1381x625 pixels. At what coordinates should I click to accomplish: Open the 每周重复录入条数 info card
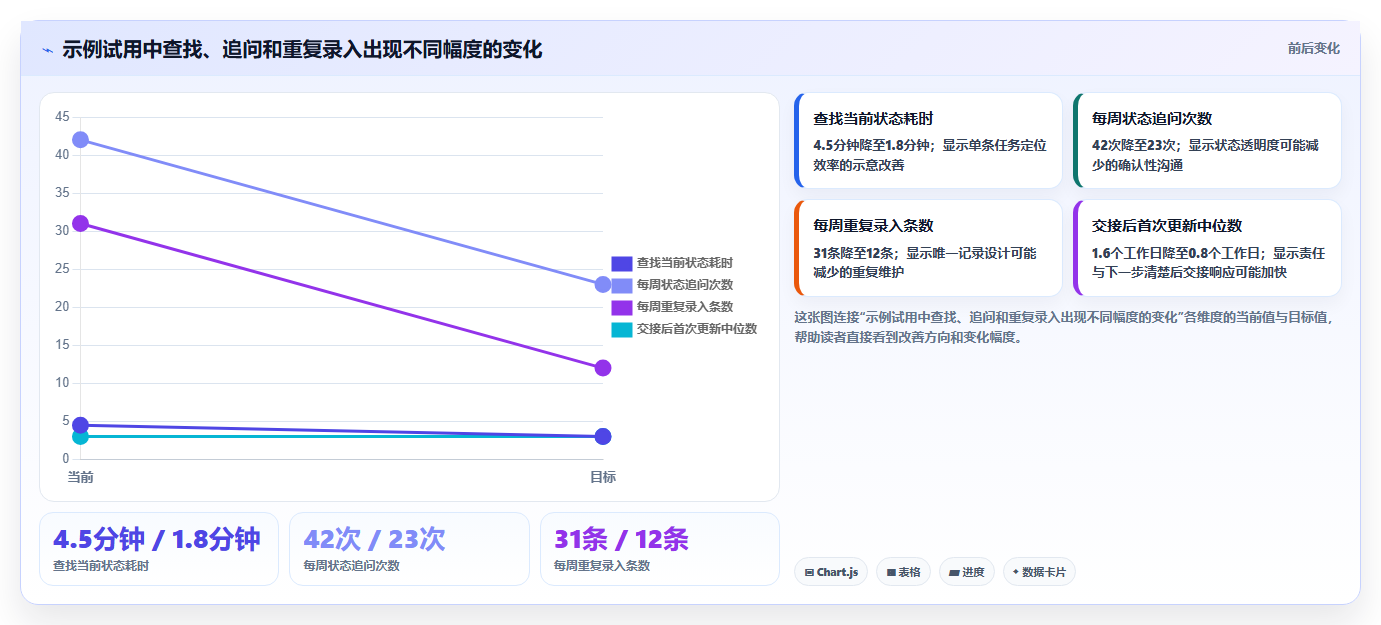[928, 248]
